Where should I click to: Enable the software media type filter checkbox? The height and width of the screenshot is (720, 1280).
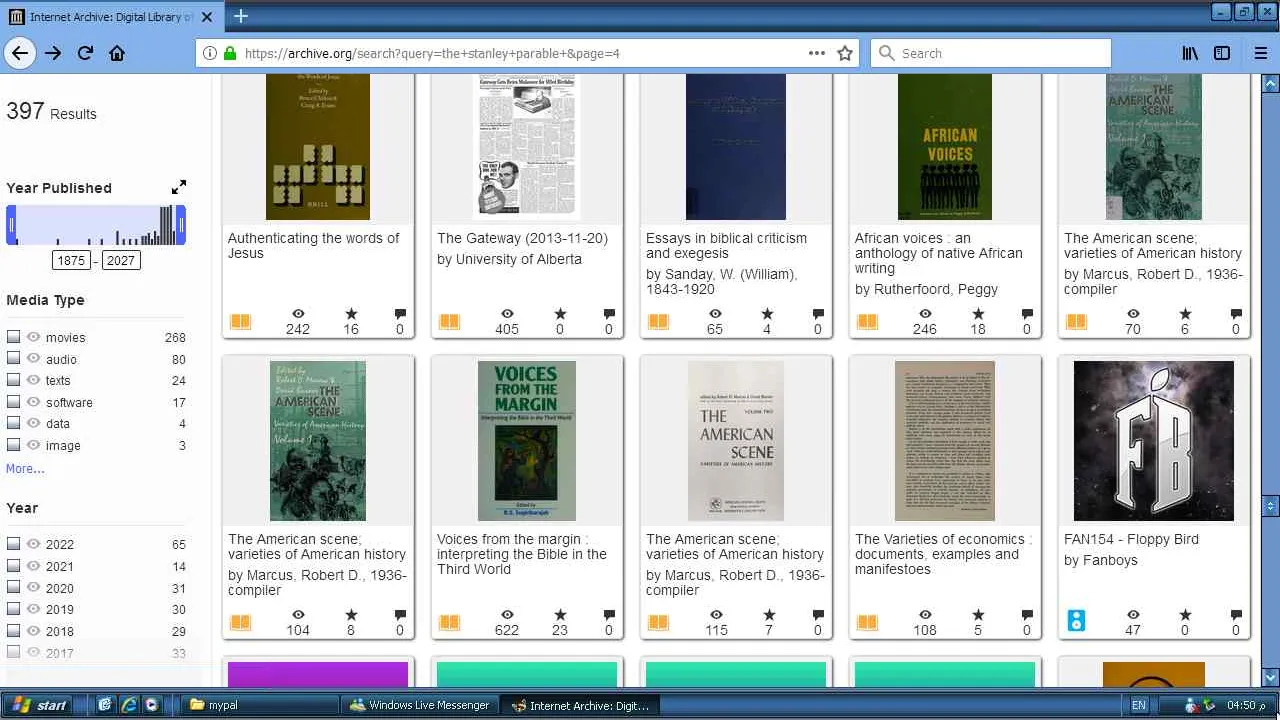tap(13, 402)
